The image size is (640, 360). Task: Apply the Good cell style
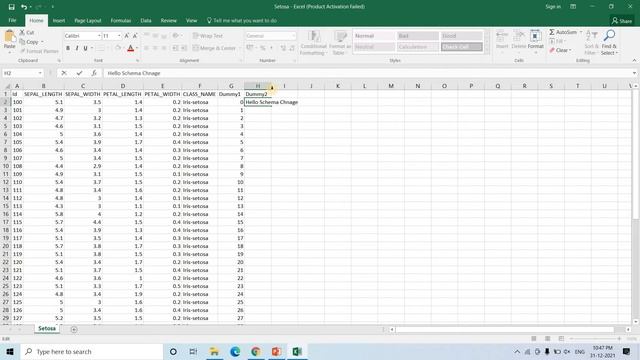pyautogui.click(x=461, y=36)
